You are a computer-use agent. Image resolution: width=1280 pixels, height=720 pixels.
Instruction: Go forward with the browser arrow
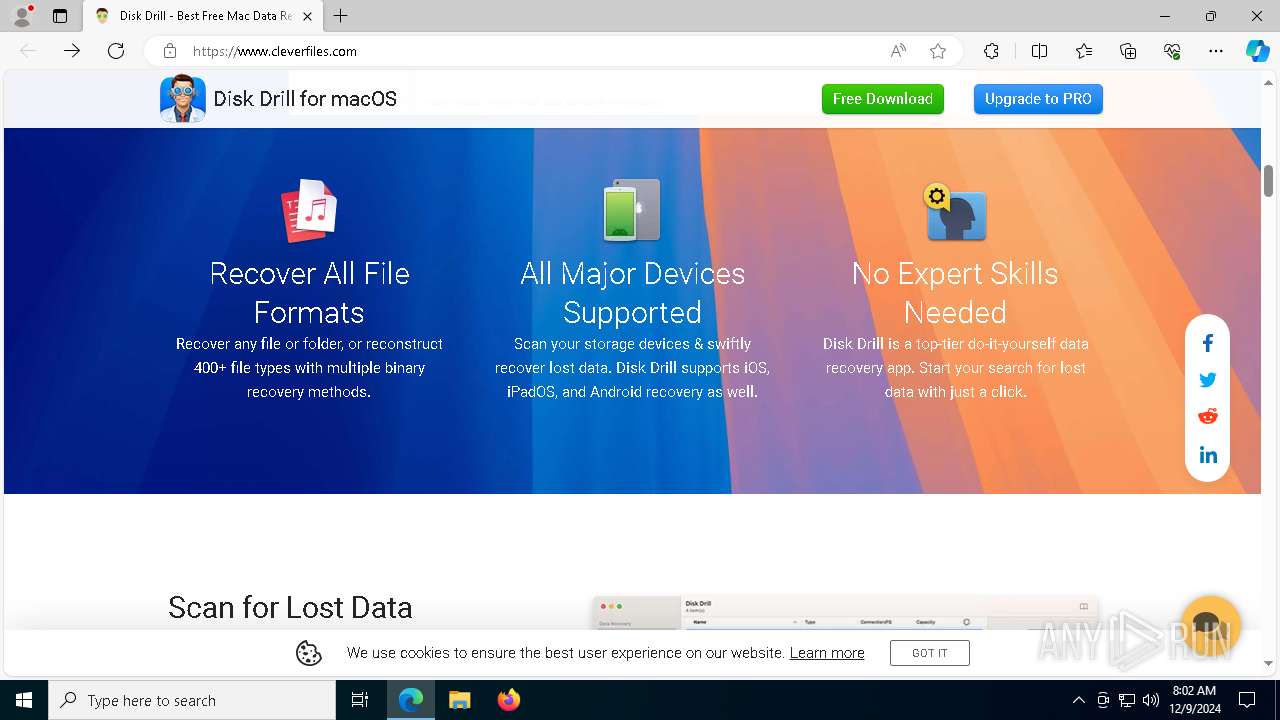[x=72, y=51]
